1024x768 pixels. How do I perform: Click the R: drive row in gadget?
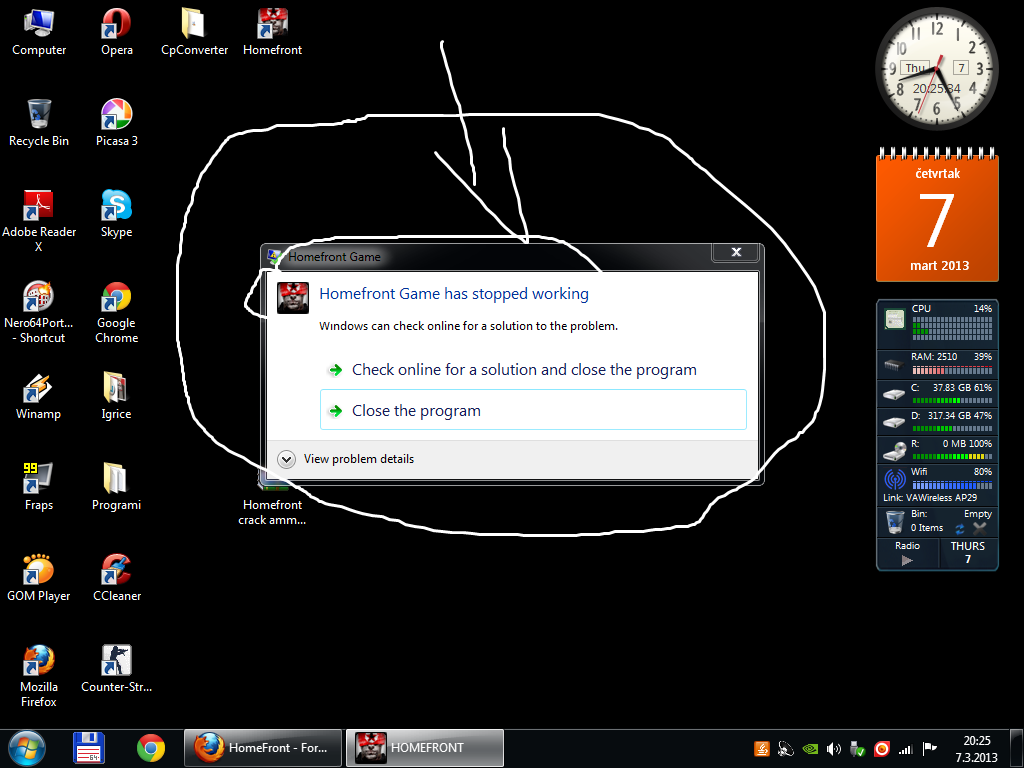click(938, 449)
